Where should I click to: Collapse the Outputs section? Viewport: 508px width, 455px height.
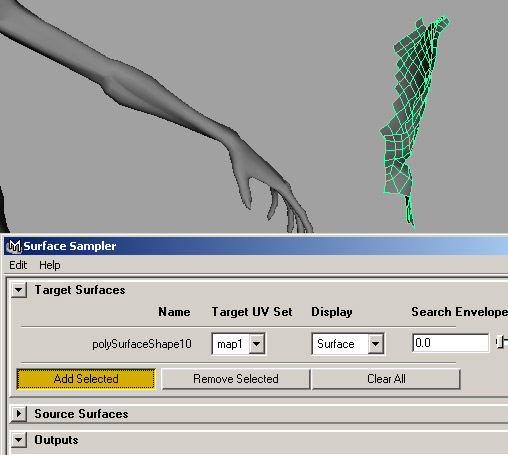(19, 440)
